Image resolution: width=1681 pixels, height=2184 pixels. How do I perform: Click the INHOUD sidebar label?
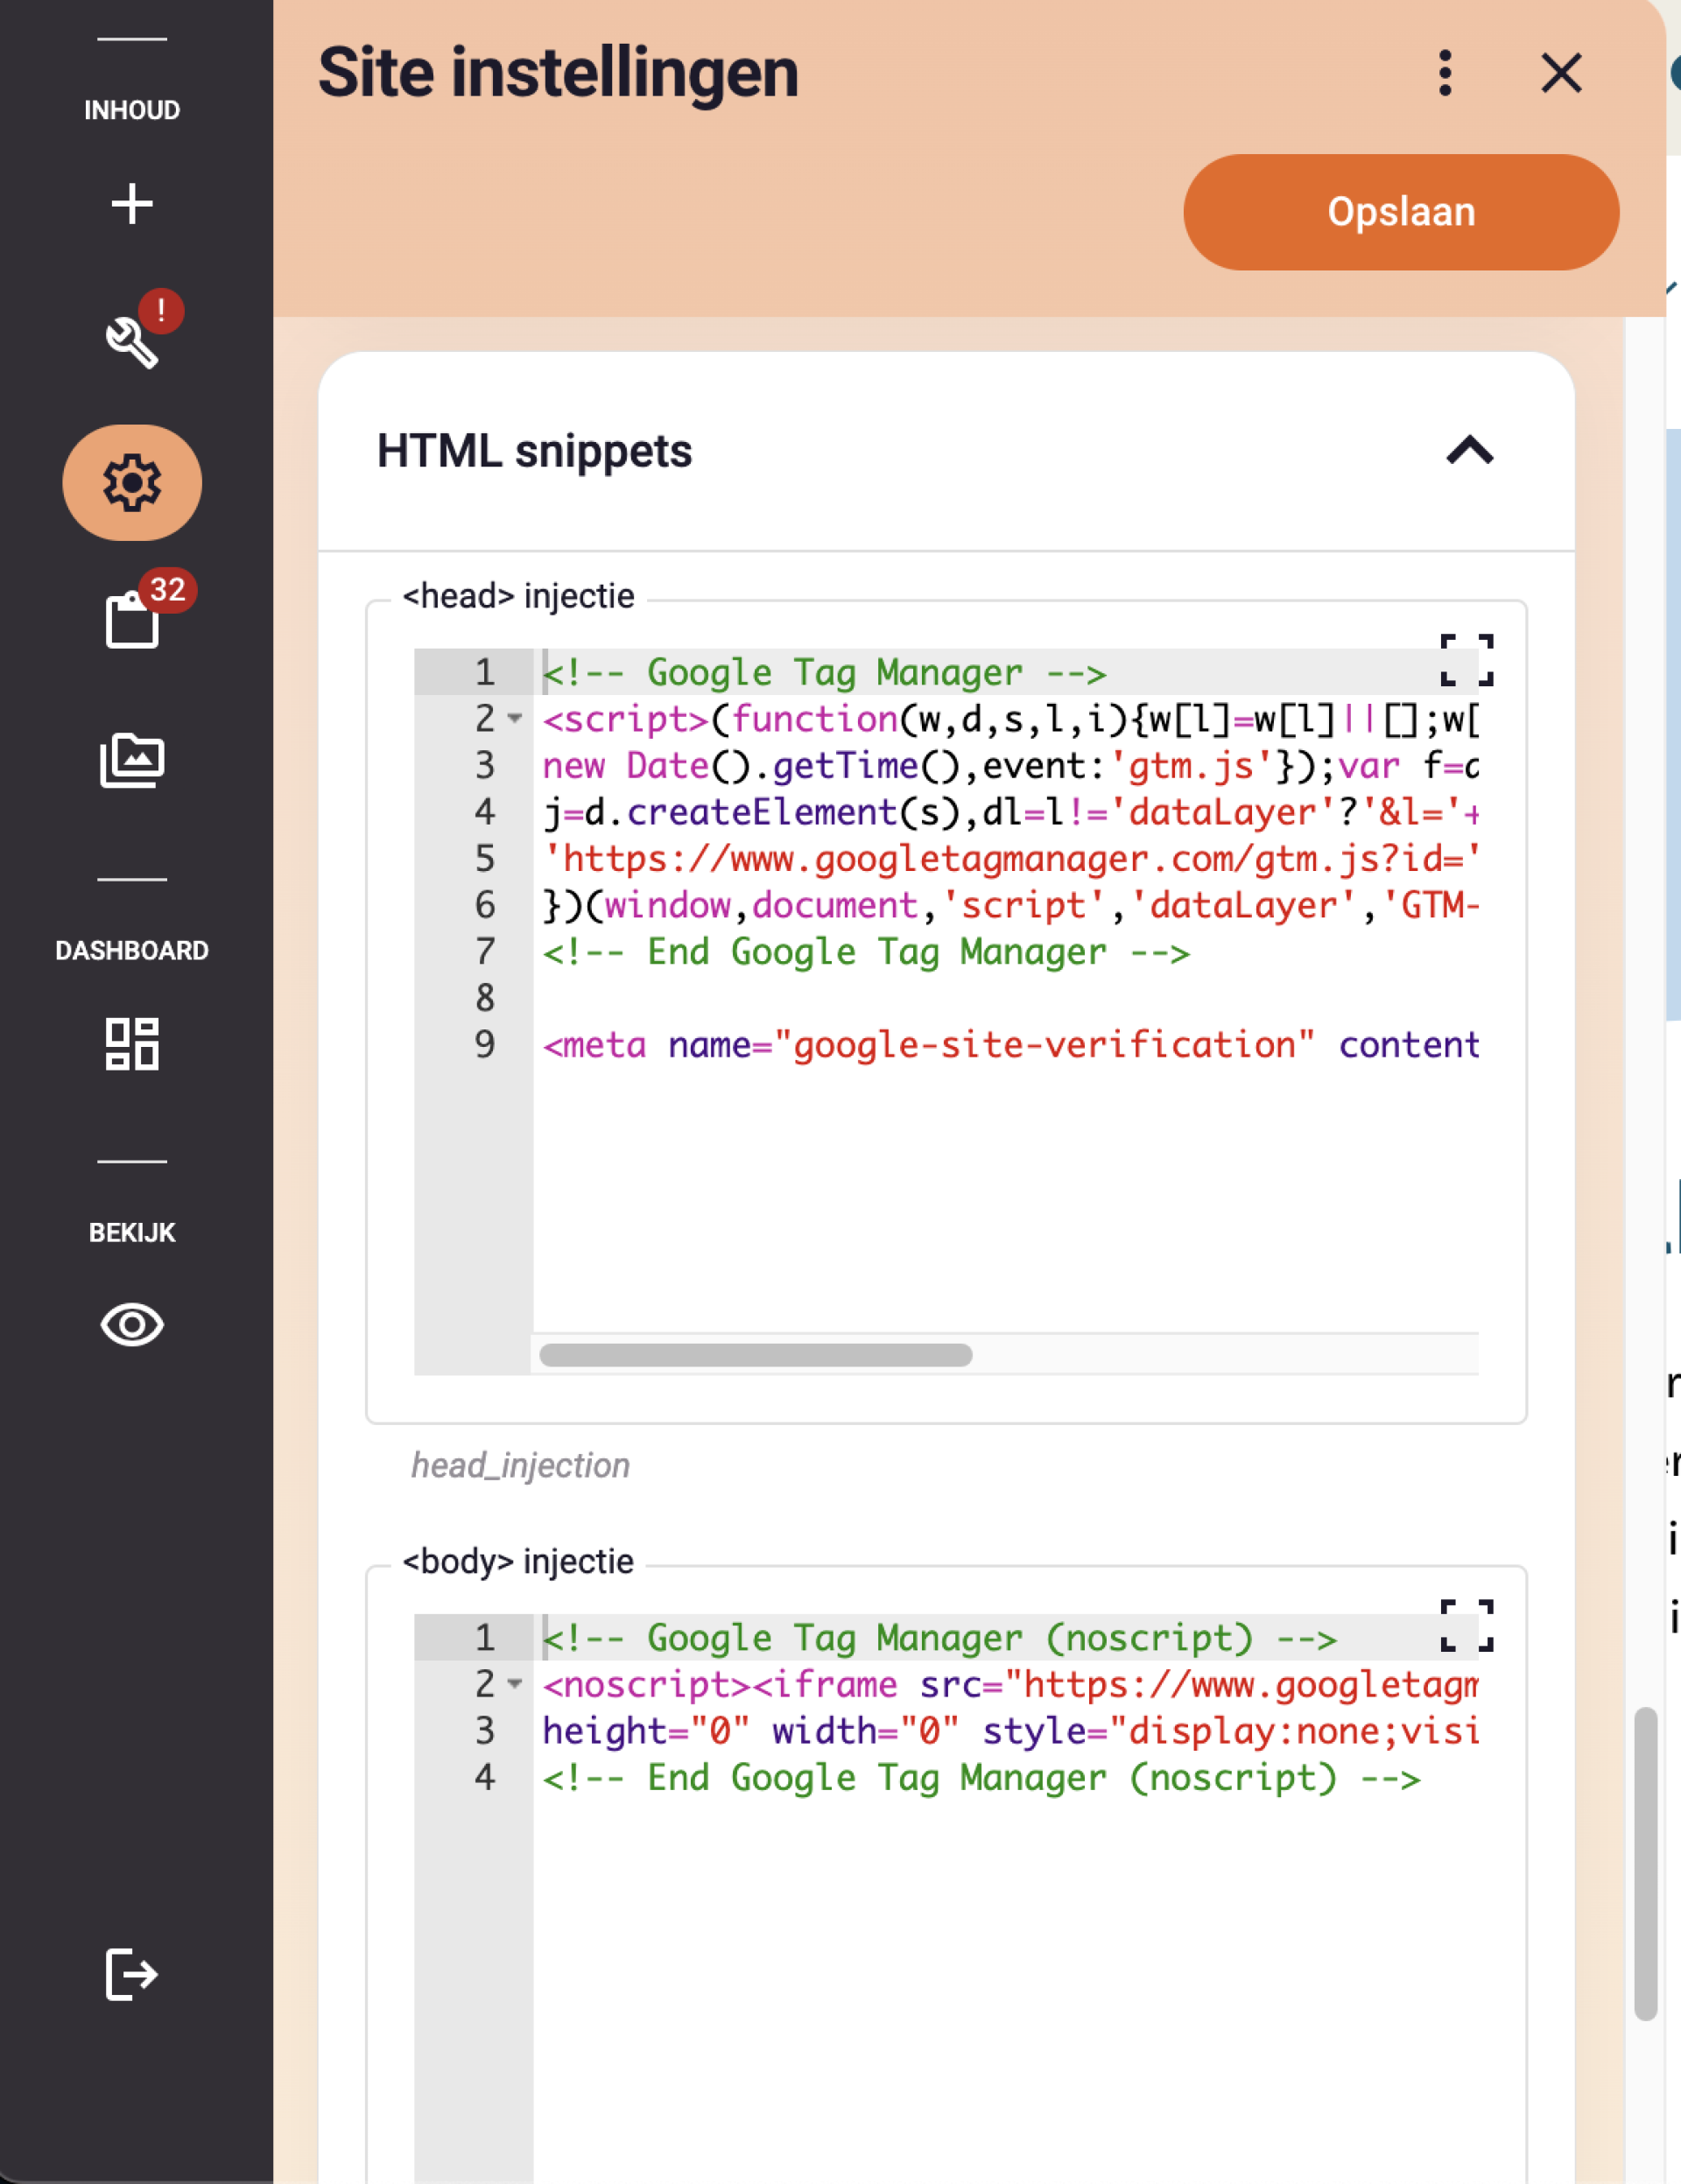click(132, 110)
